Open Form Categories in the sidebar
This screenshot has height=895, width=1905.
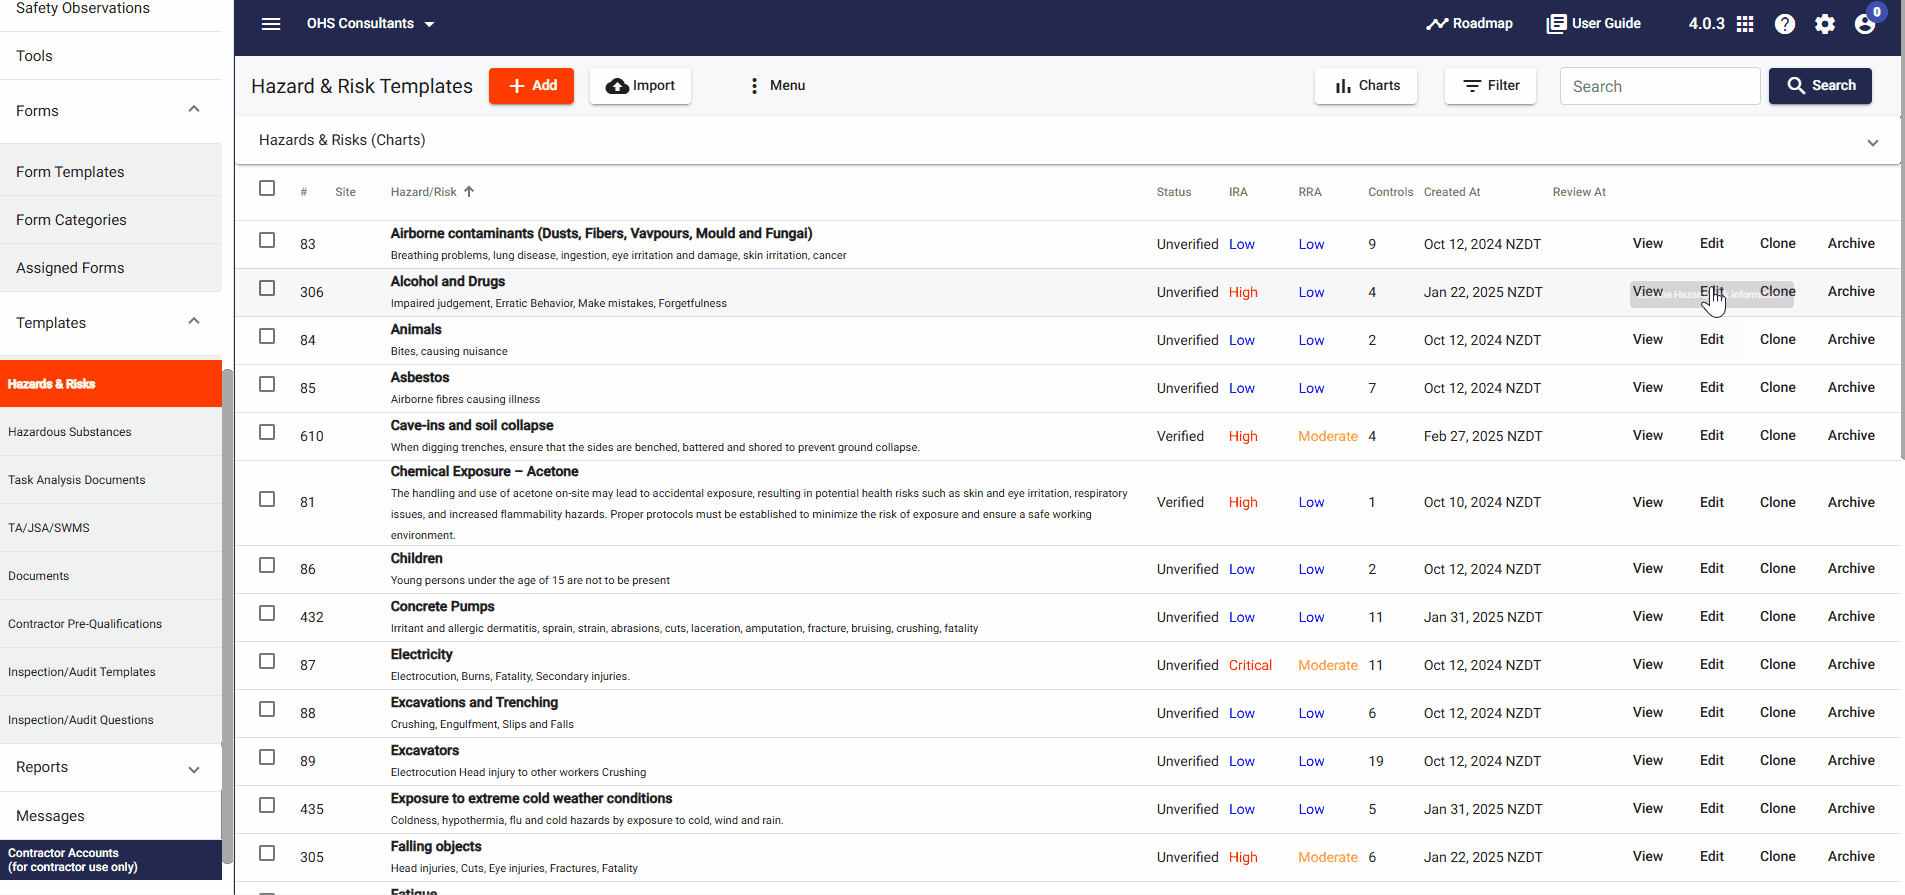click(111, 220)
